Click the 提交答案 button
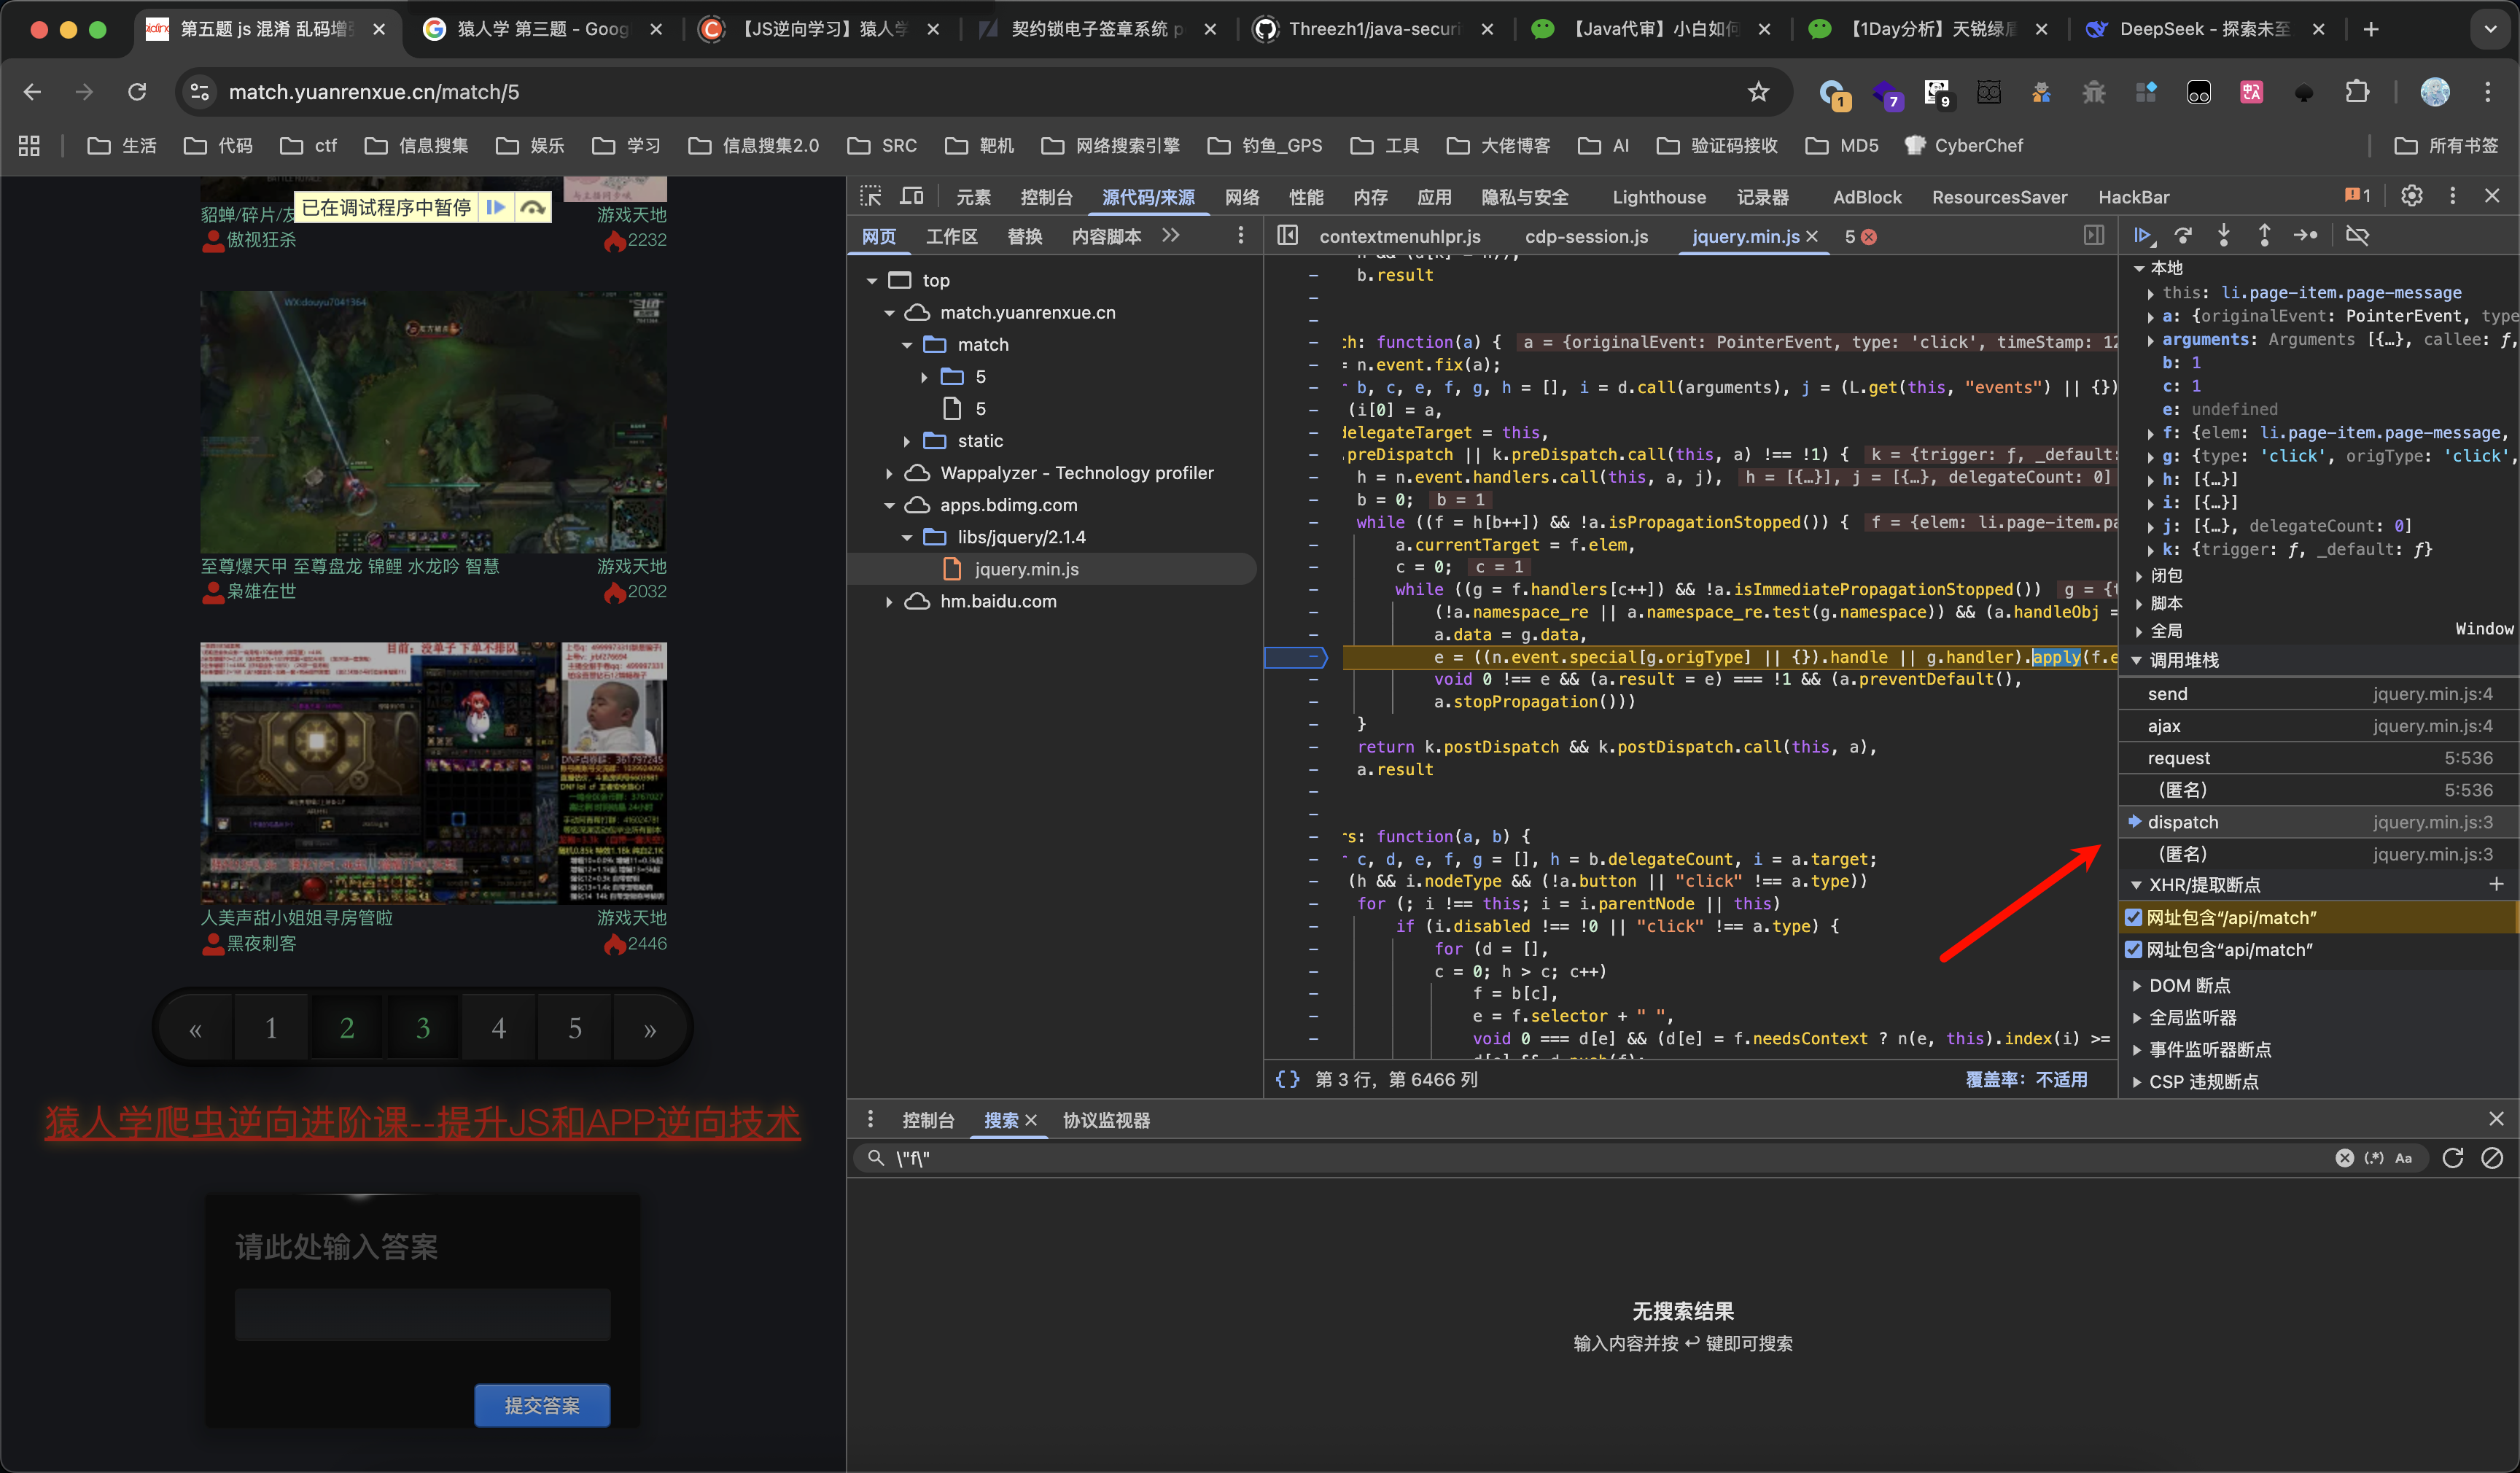This screenshot has width=2520, height=1473. click(541, 1405)
